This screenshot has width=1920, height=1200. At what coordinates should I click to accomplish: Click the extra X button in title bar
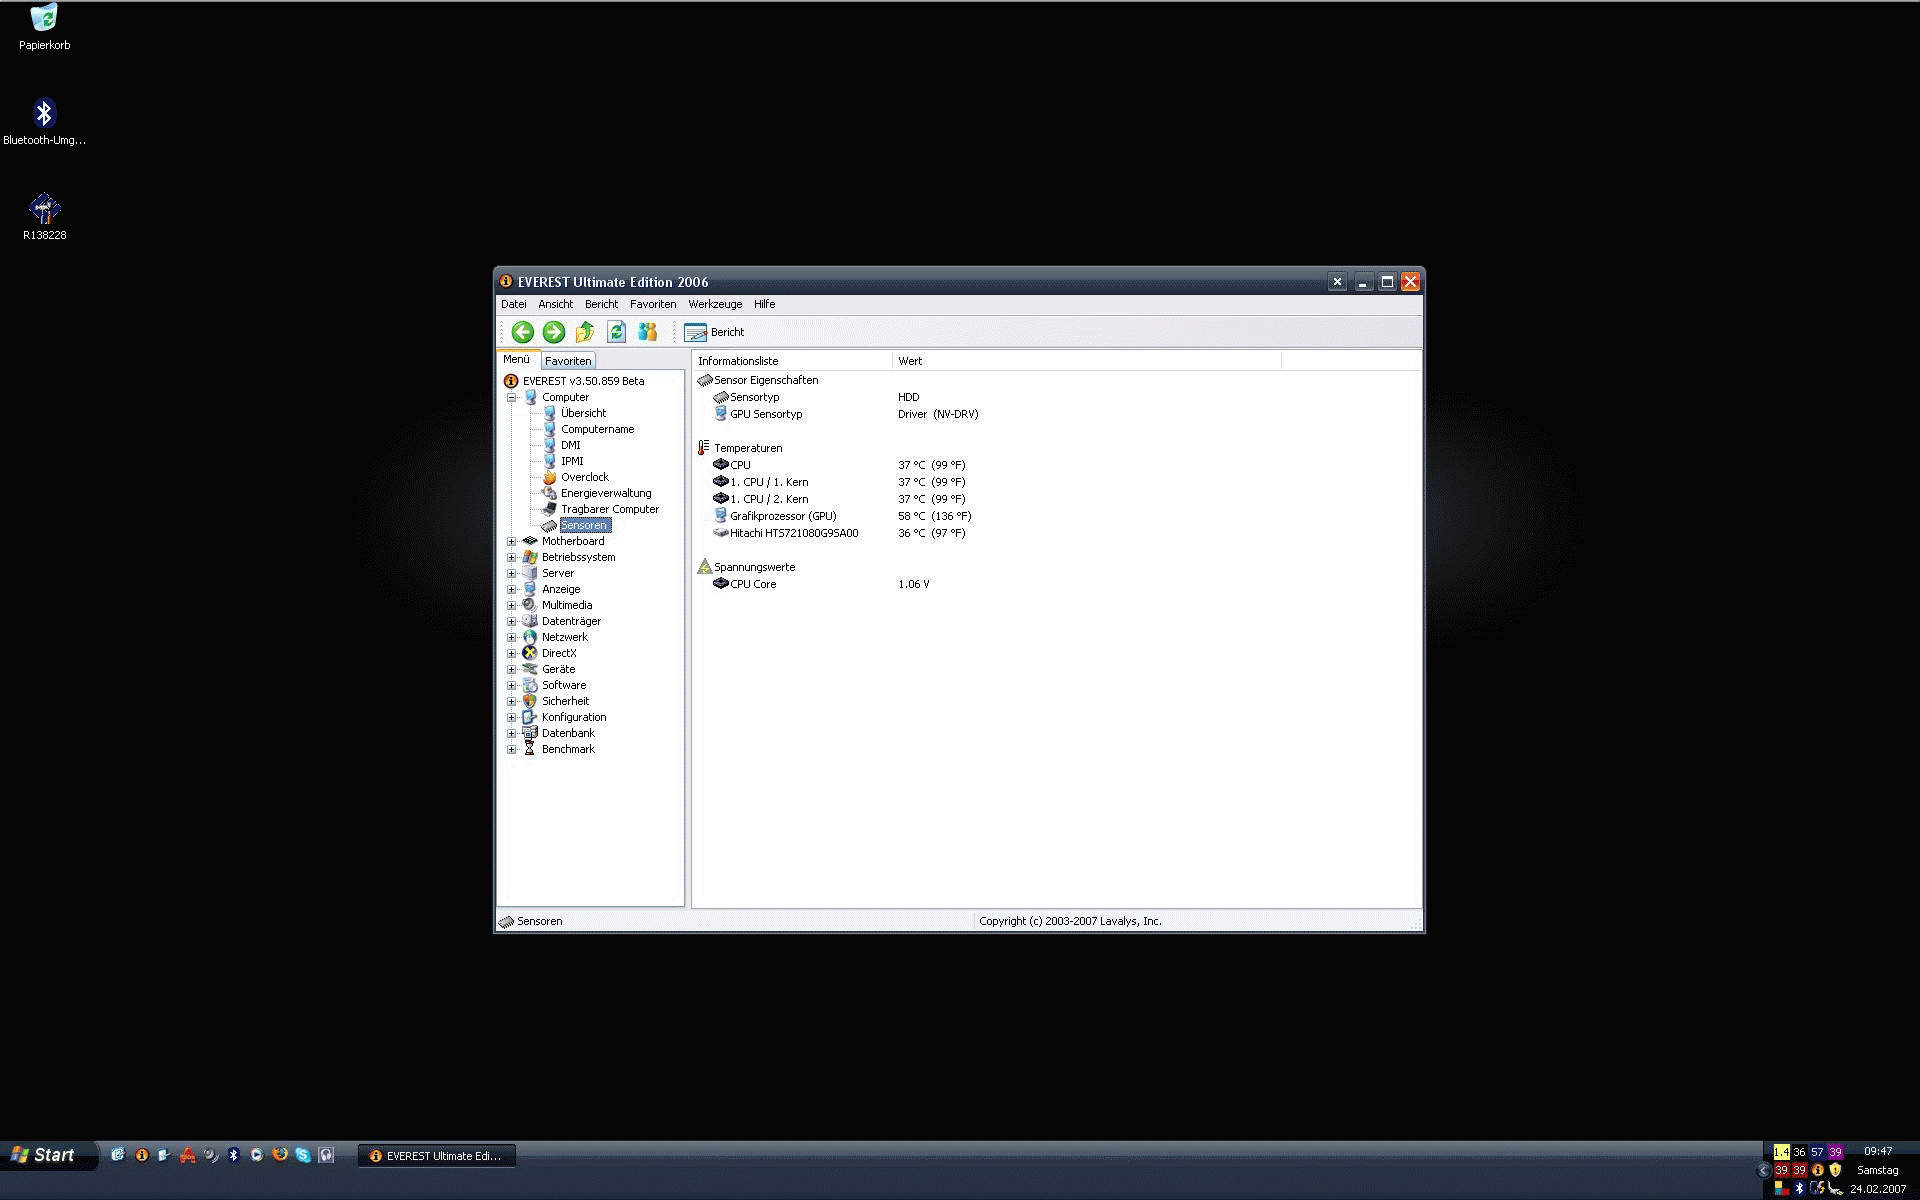click(x=1337, y=282)
